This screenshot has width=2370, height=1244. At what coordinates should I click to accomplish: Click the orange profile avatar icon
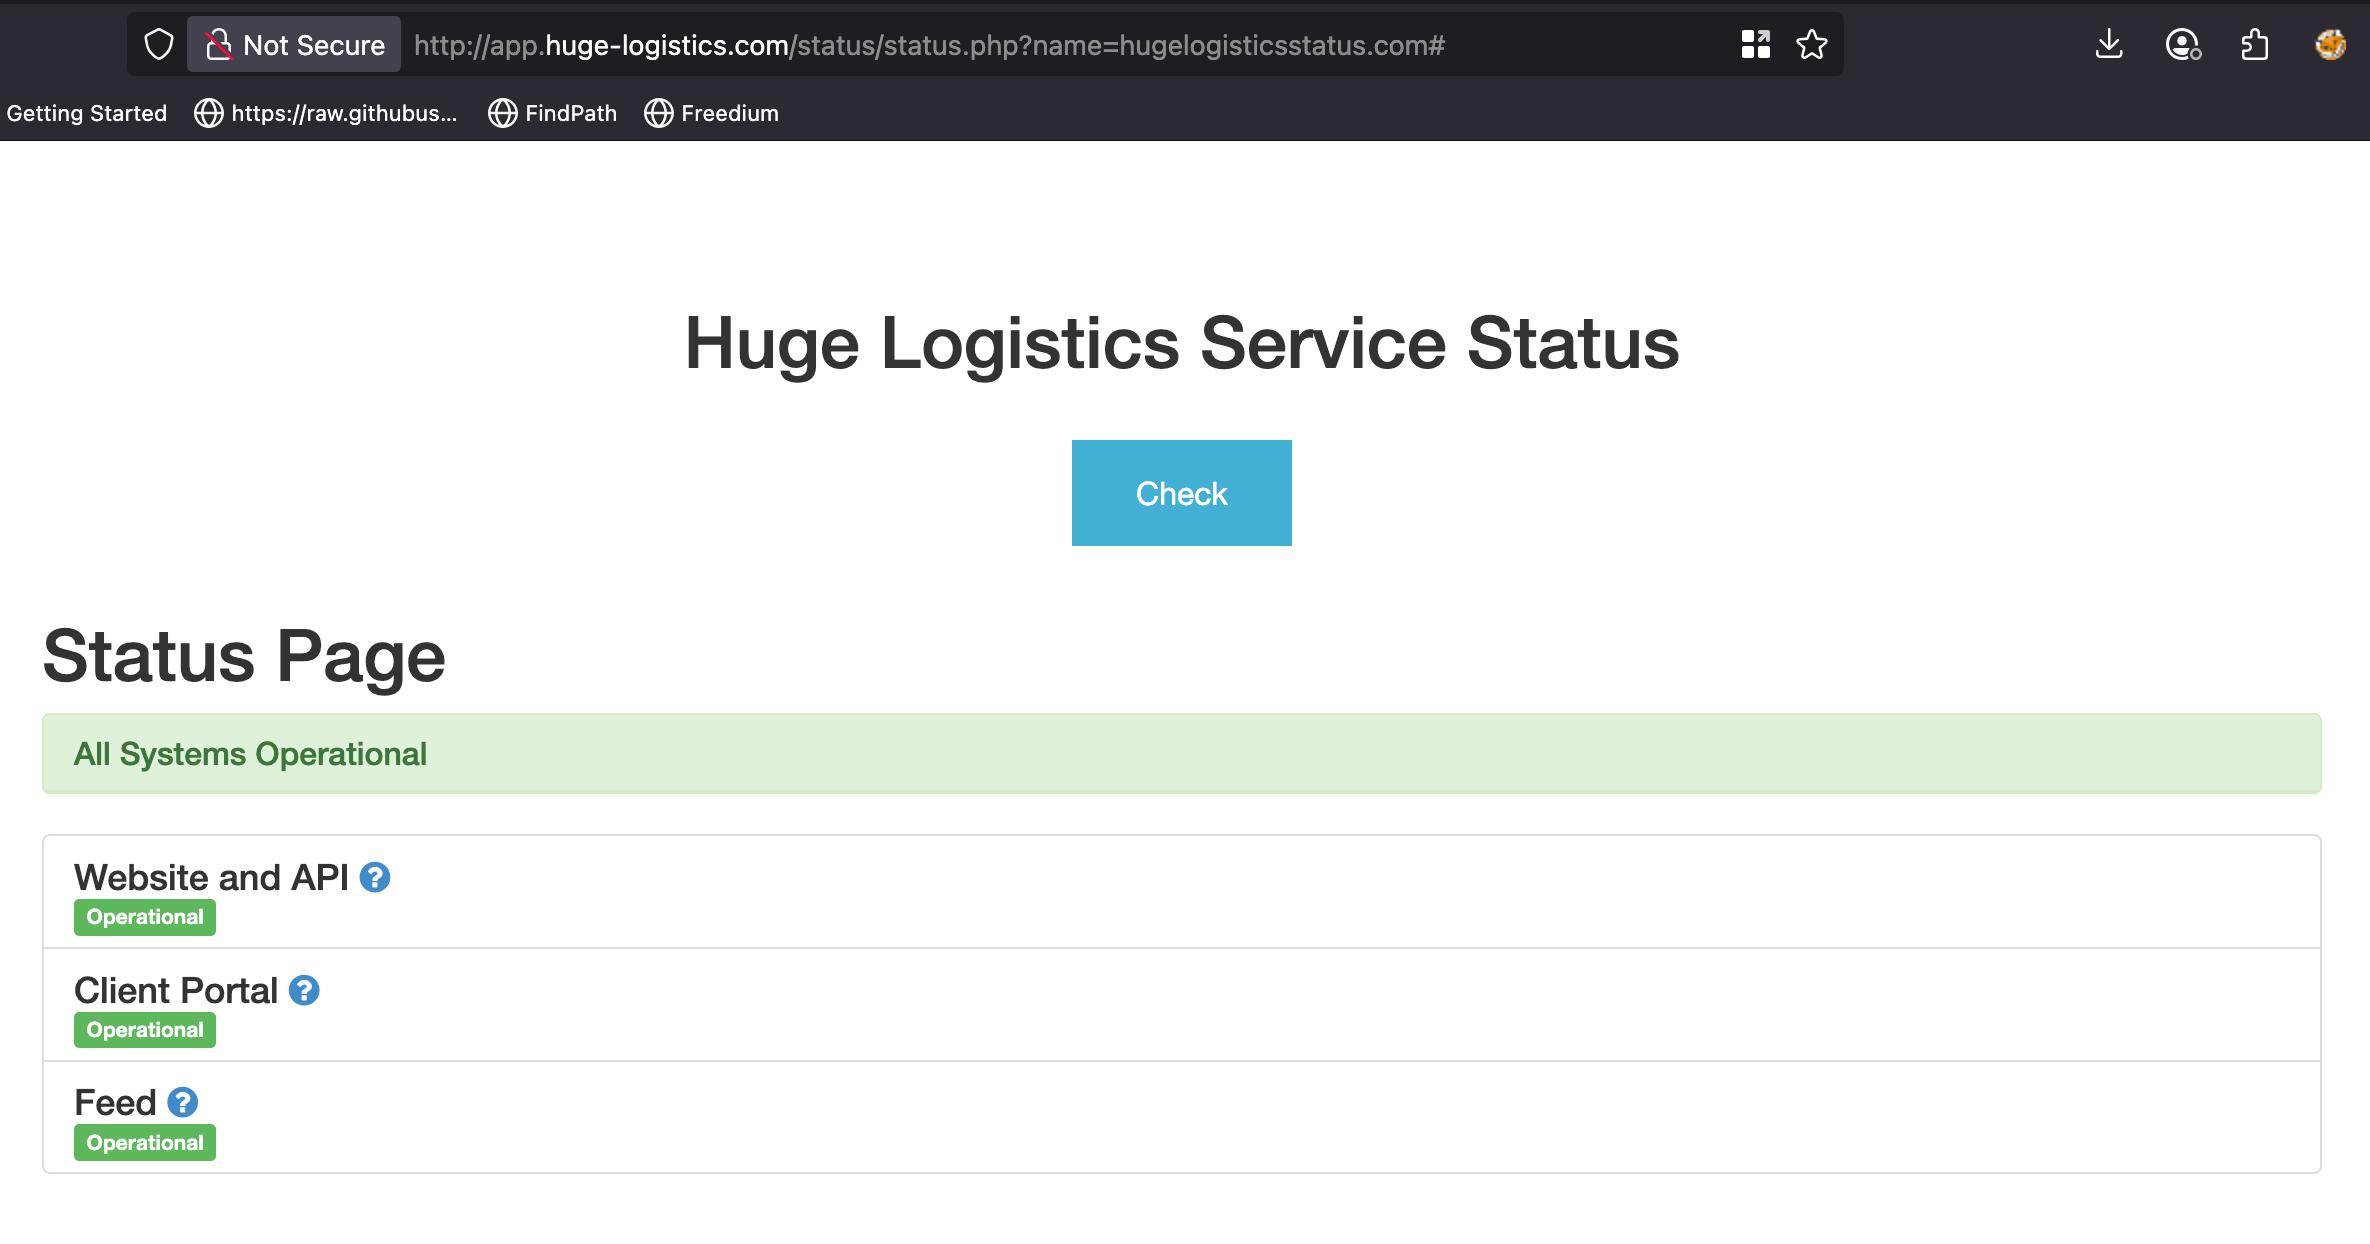click(2330, 45)
